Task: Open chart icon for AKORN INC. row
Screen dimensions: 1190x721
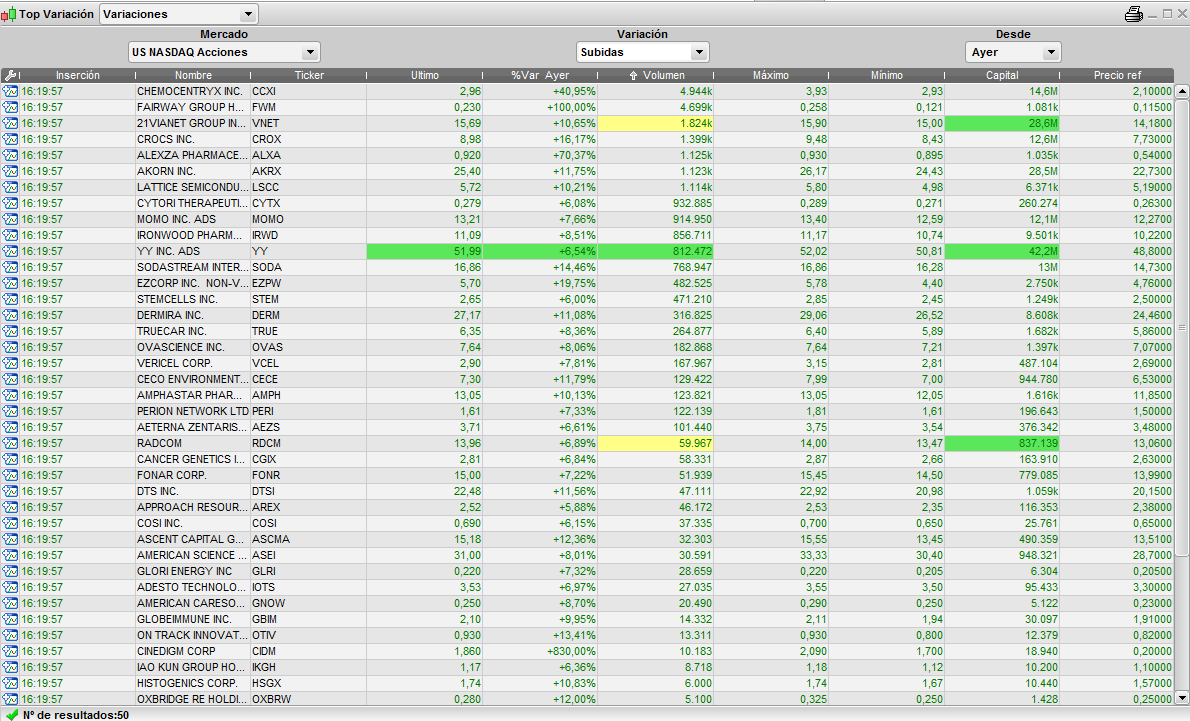Action: pyautogui.click(x=11, y=171)
